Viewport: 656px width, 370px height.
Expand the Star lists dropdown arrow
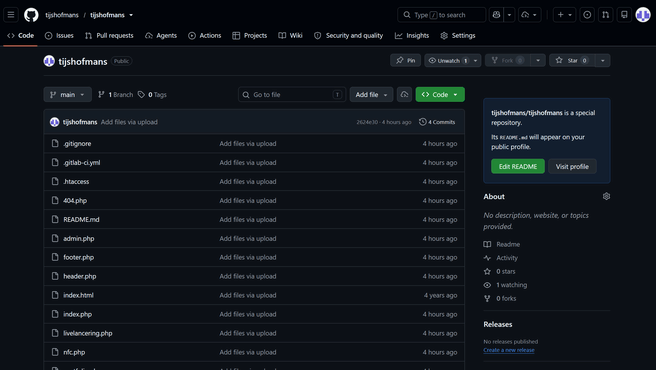click(602, 60)
